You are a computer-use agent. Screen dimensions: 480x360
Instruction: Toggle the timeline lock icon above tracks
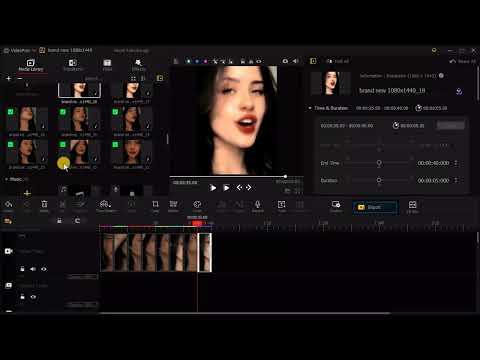(x=59, y=221)
